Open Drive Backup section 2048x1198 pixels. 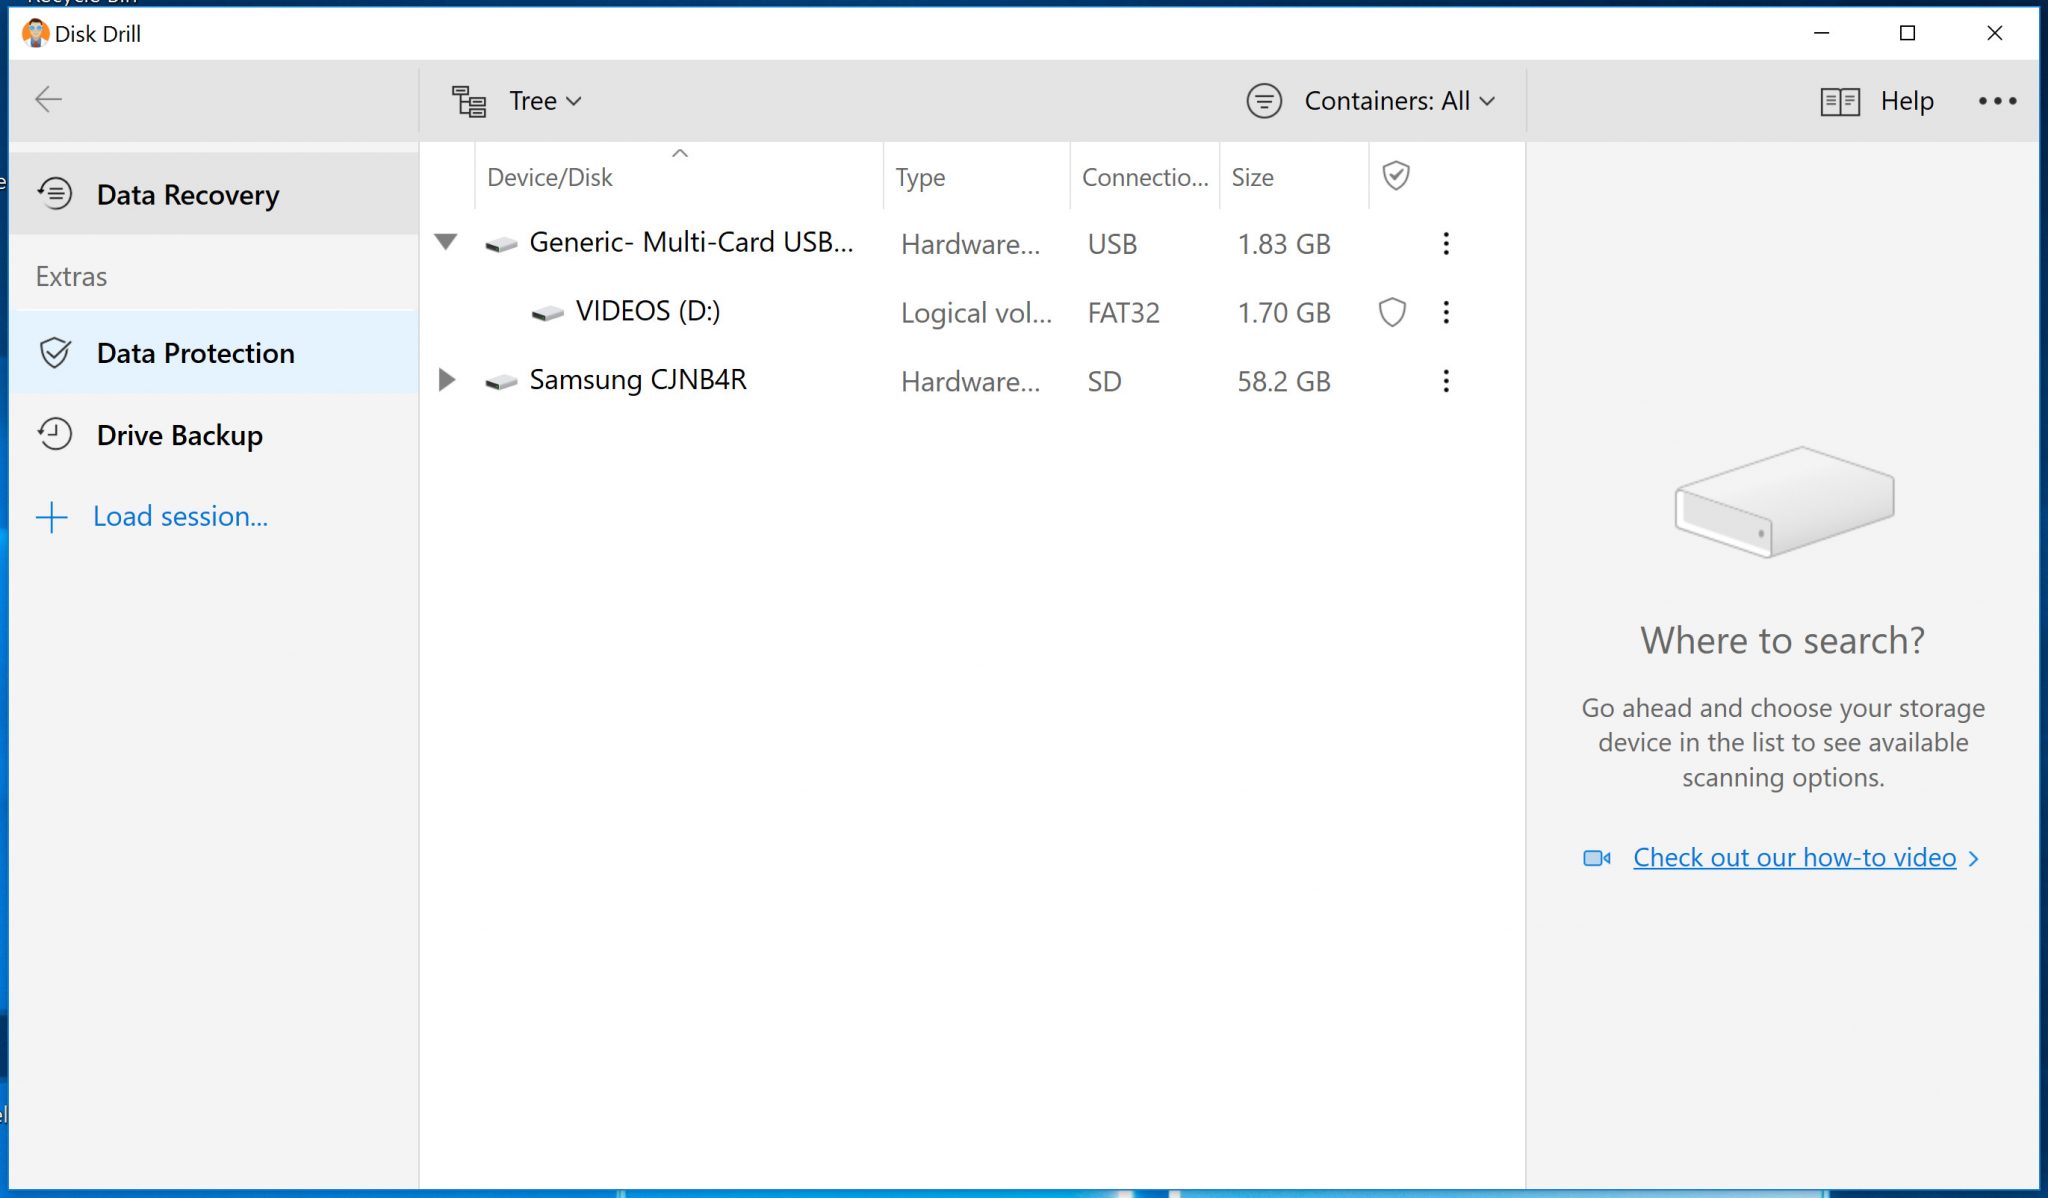[214, 435]
